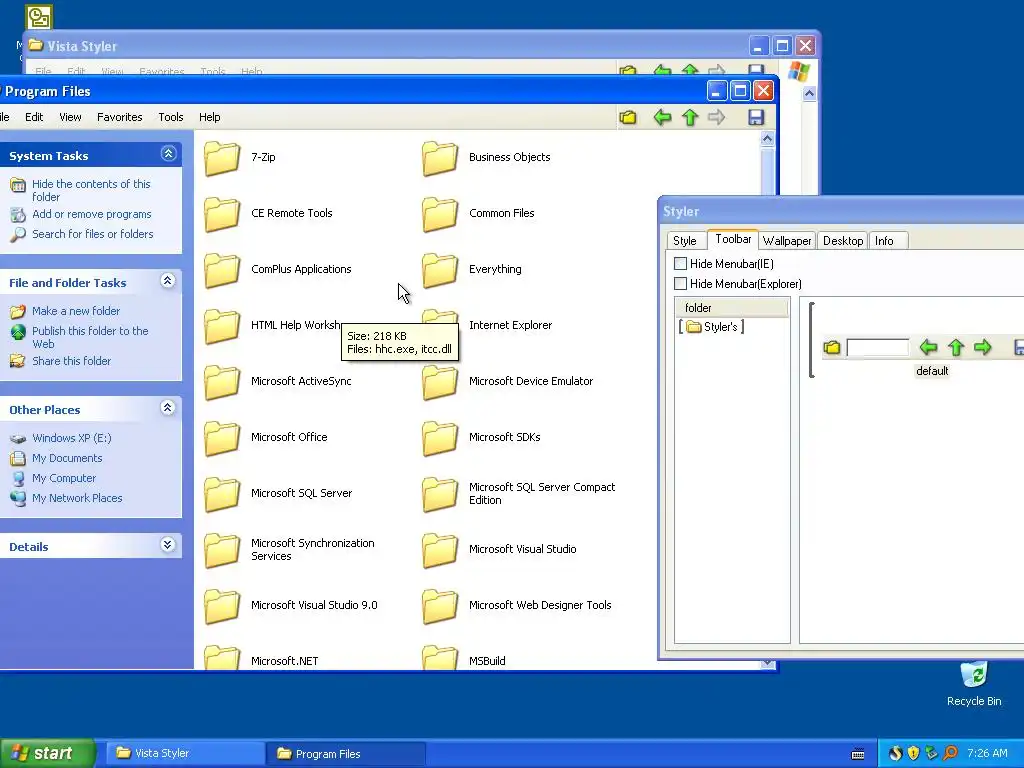Click the Program Files taskbar button
Image resolution: width=1024 pixels, height=768 pixels.
tap(346, 754)
